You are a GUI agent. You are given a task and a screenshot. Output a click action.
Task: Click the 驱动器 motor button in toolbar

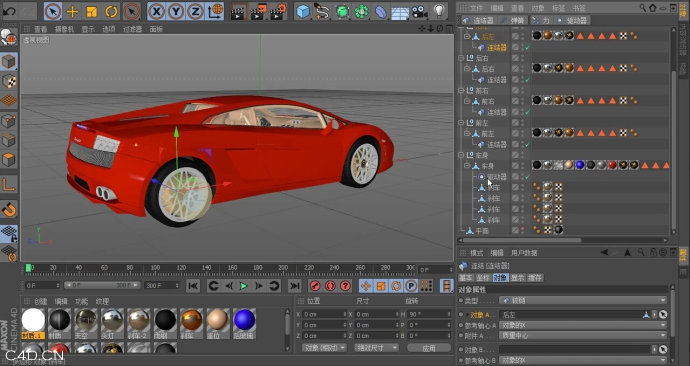(572, 20)
